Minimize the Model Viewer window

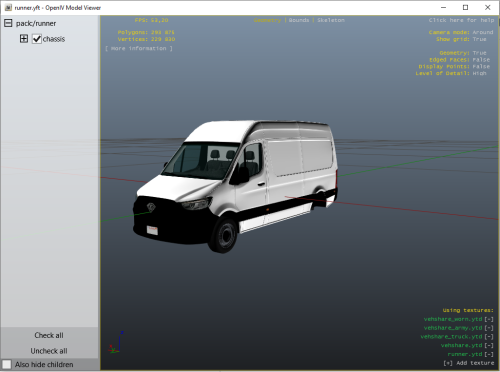(x=443, y=7)
